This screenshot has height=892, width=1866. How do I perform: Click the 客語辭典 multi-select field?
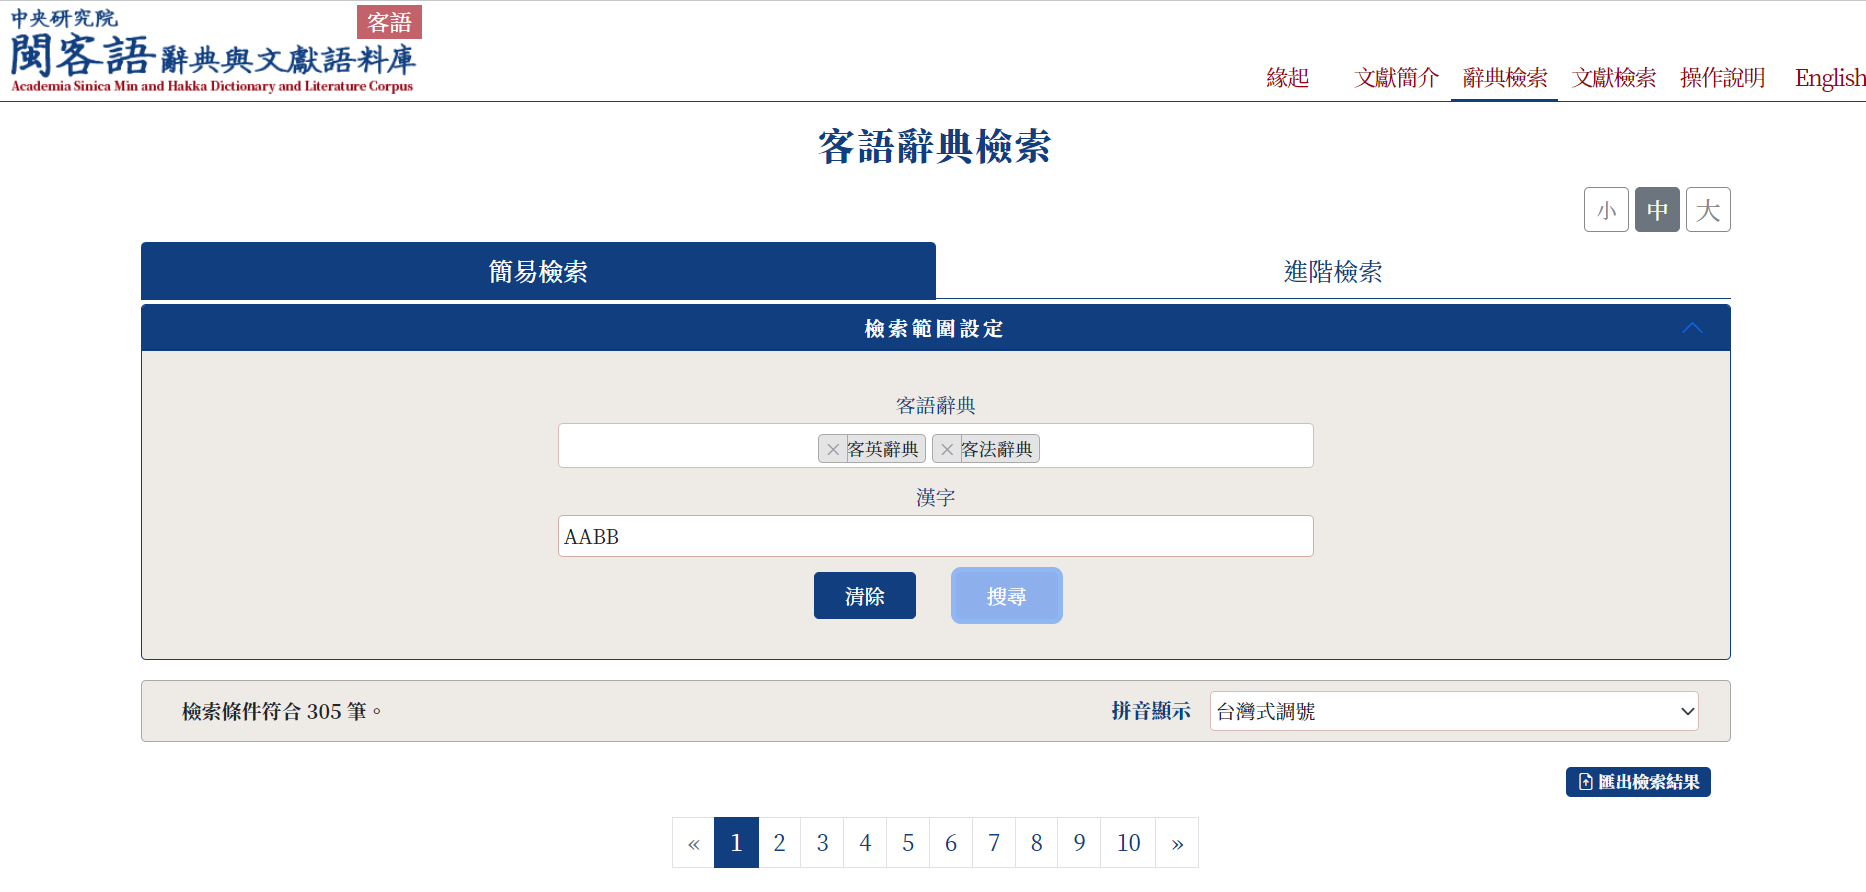point(935,446)
